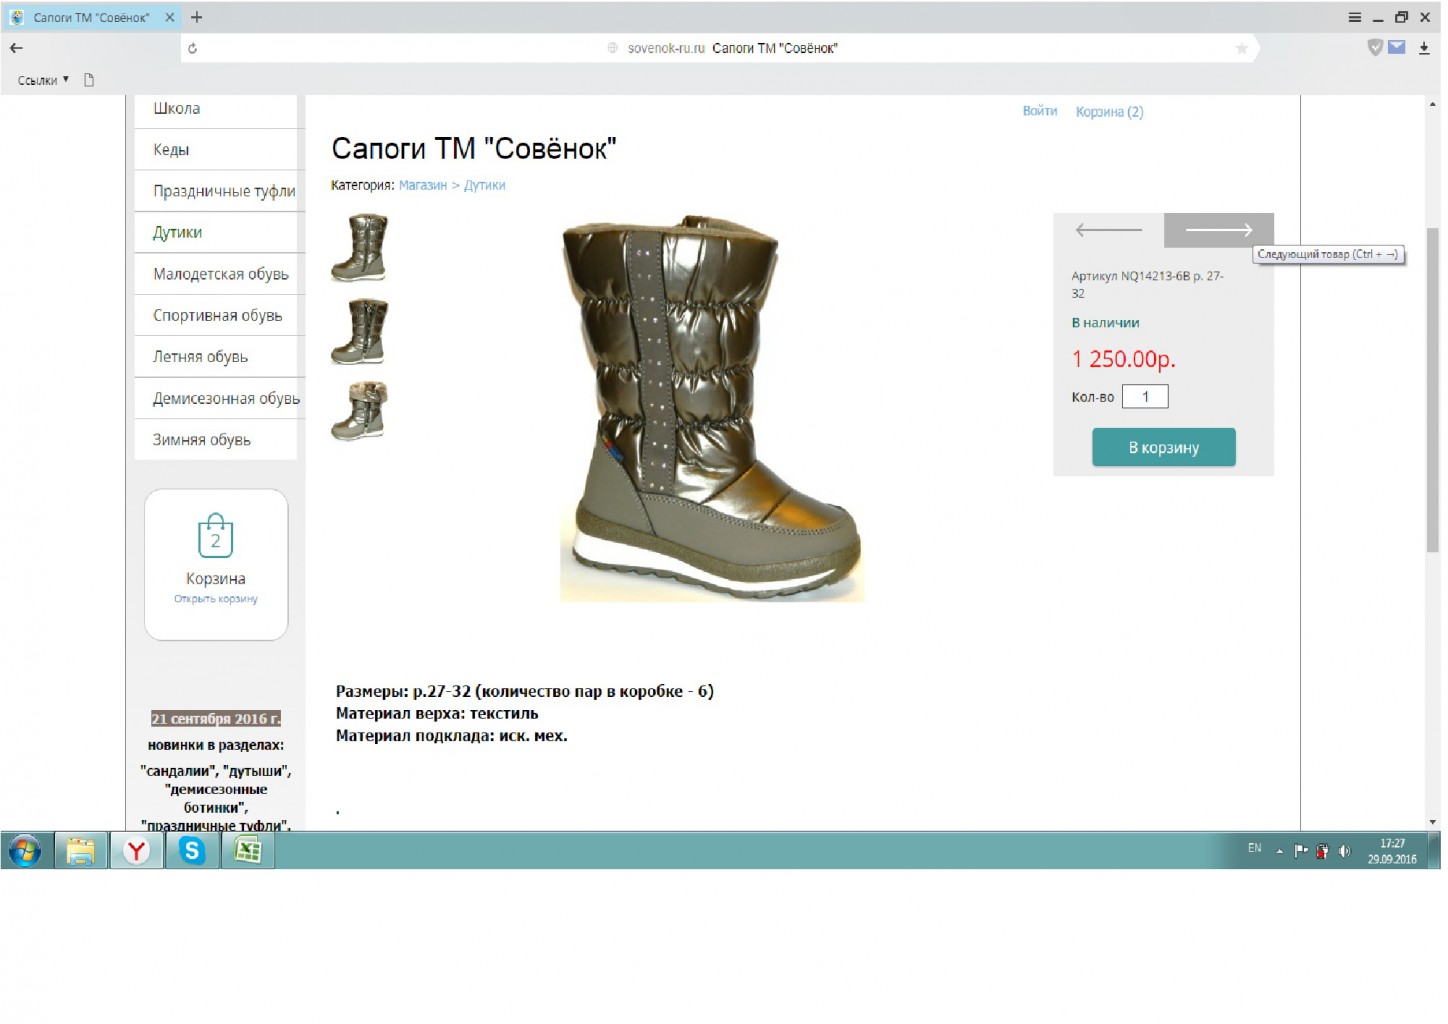Open the Корзина (2) link in the header

point(1110,112)
